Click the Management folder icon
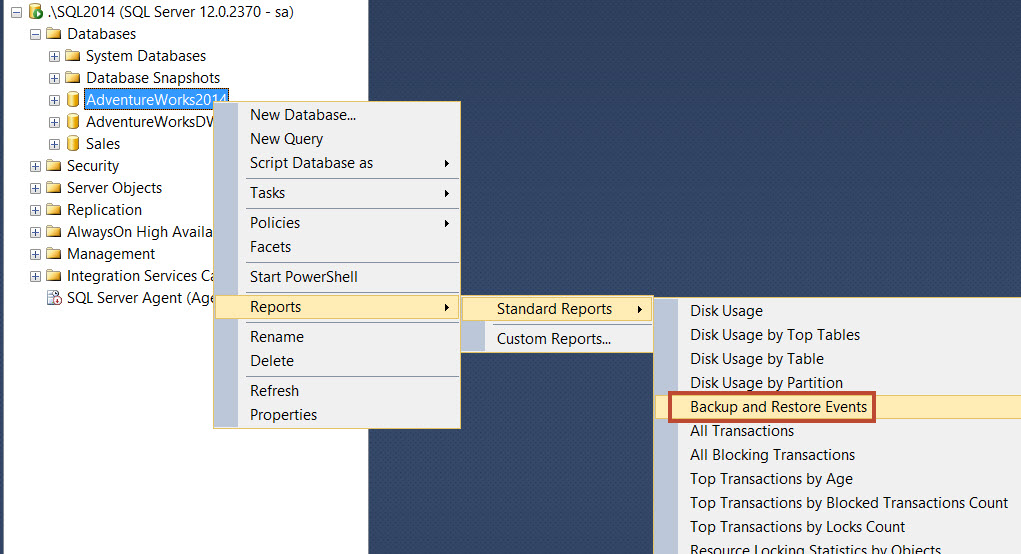Viewport: 1021px width, 554px height. point(54,253)
